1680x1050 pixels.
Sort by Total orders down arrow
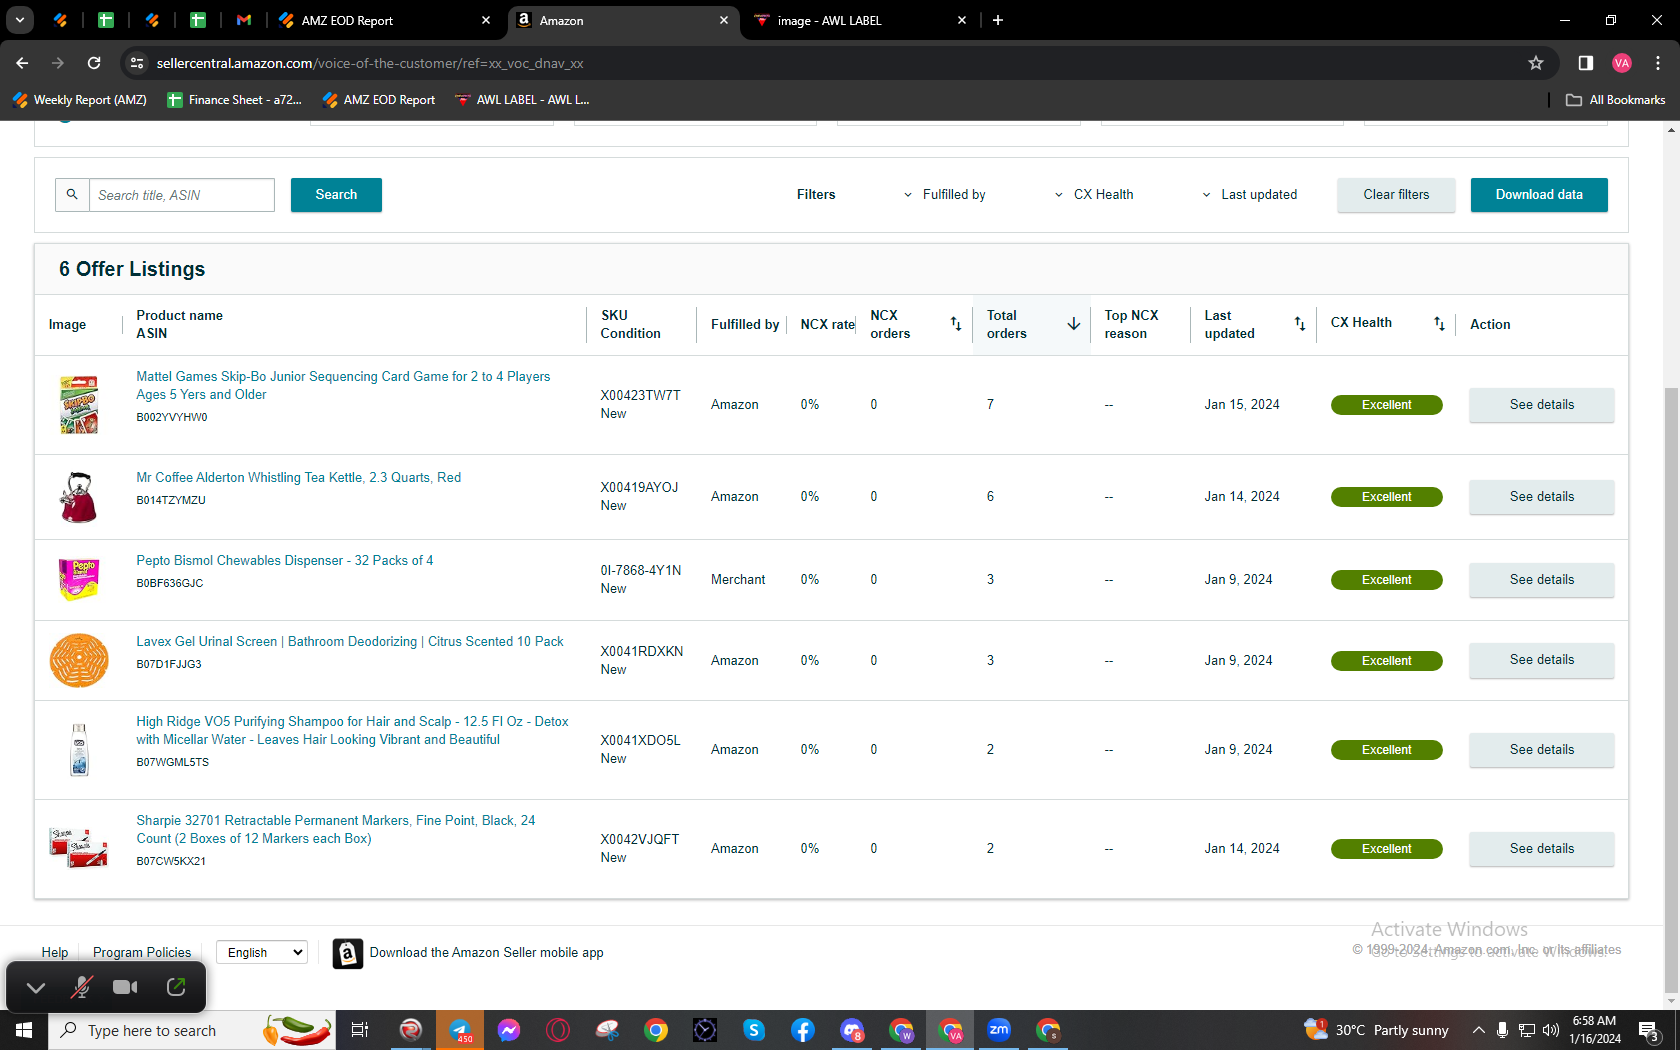(1074, 324)
